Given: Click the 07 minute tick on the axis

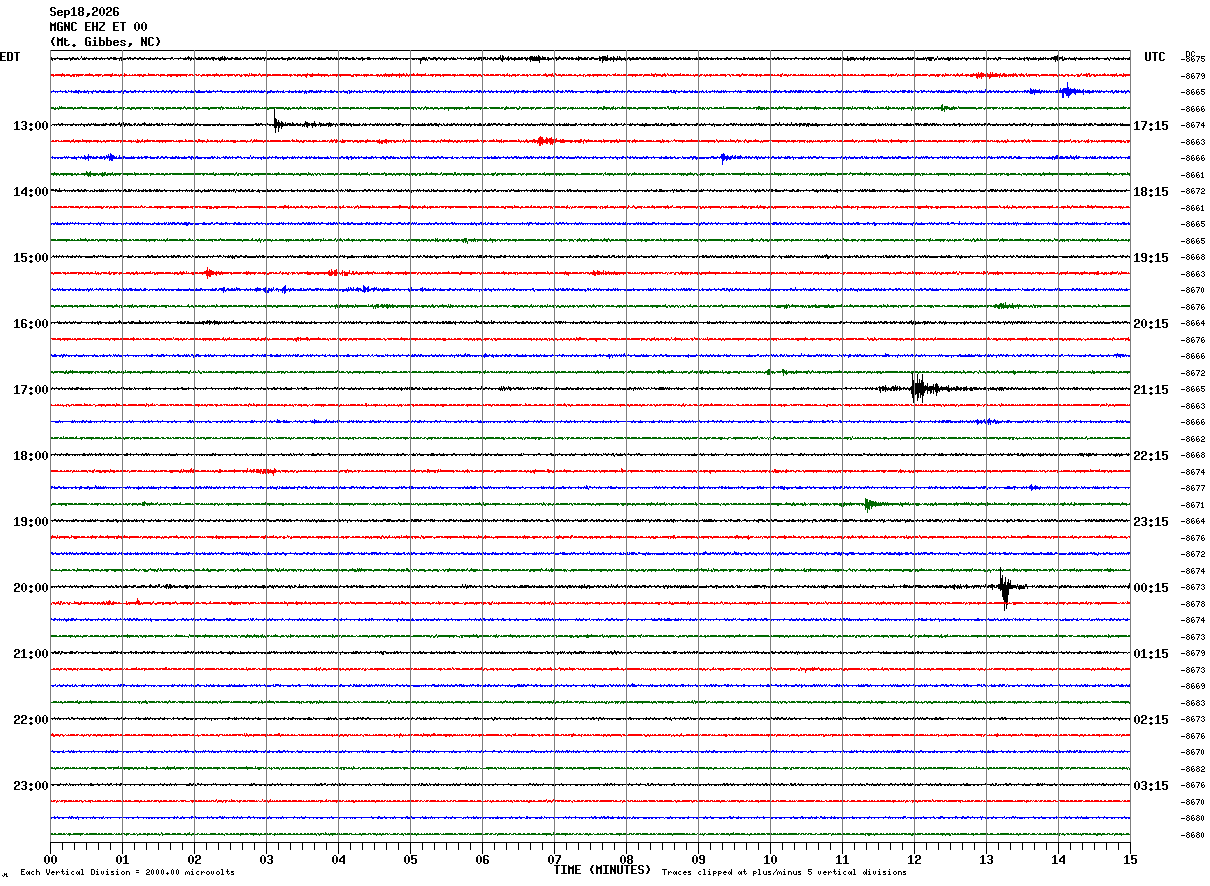Looking at the screenshot, I should [x=554, y=859].
